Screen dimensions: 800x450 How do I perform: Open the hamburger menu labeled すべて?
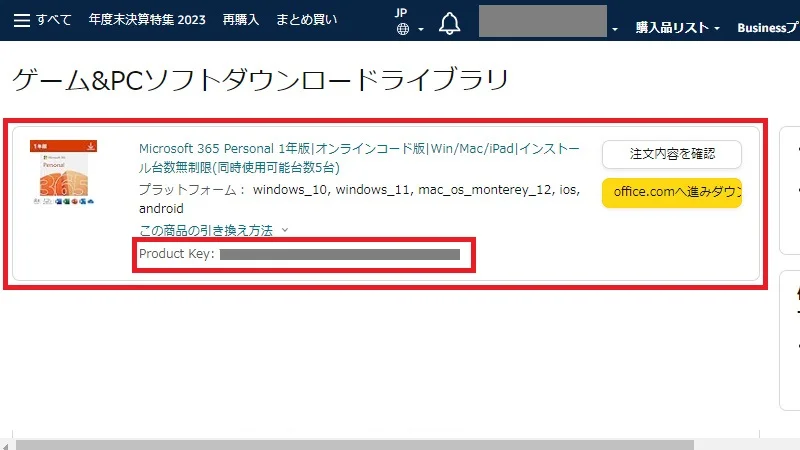click(x=42, y=20)
